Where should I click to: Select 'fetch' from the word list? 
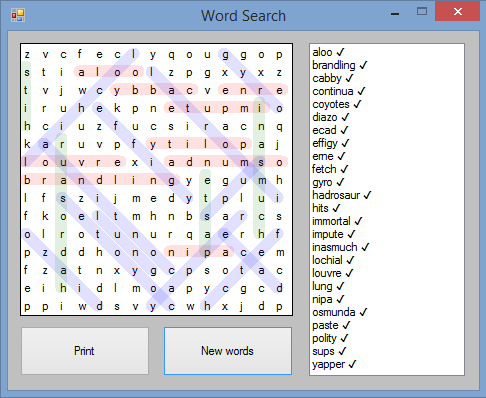pyautogui.click(x=330, y=169)
